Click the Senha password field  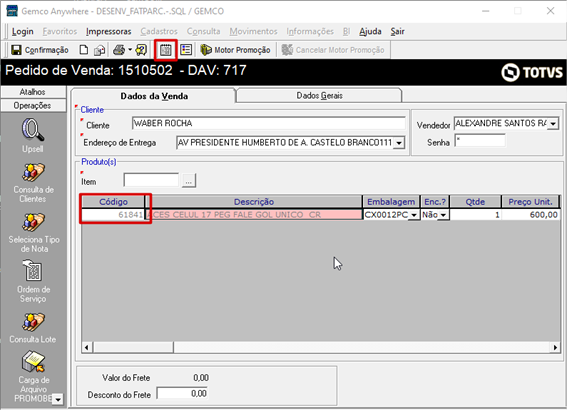(480, 140)
